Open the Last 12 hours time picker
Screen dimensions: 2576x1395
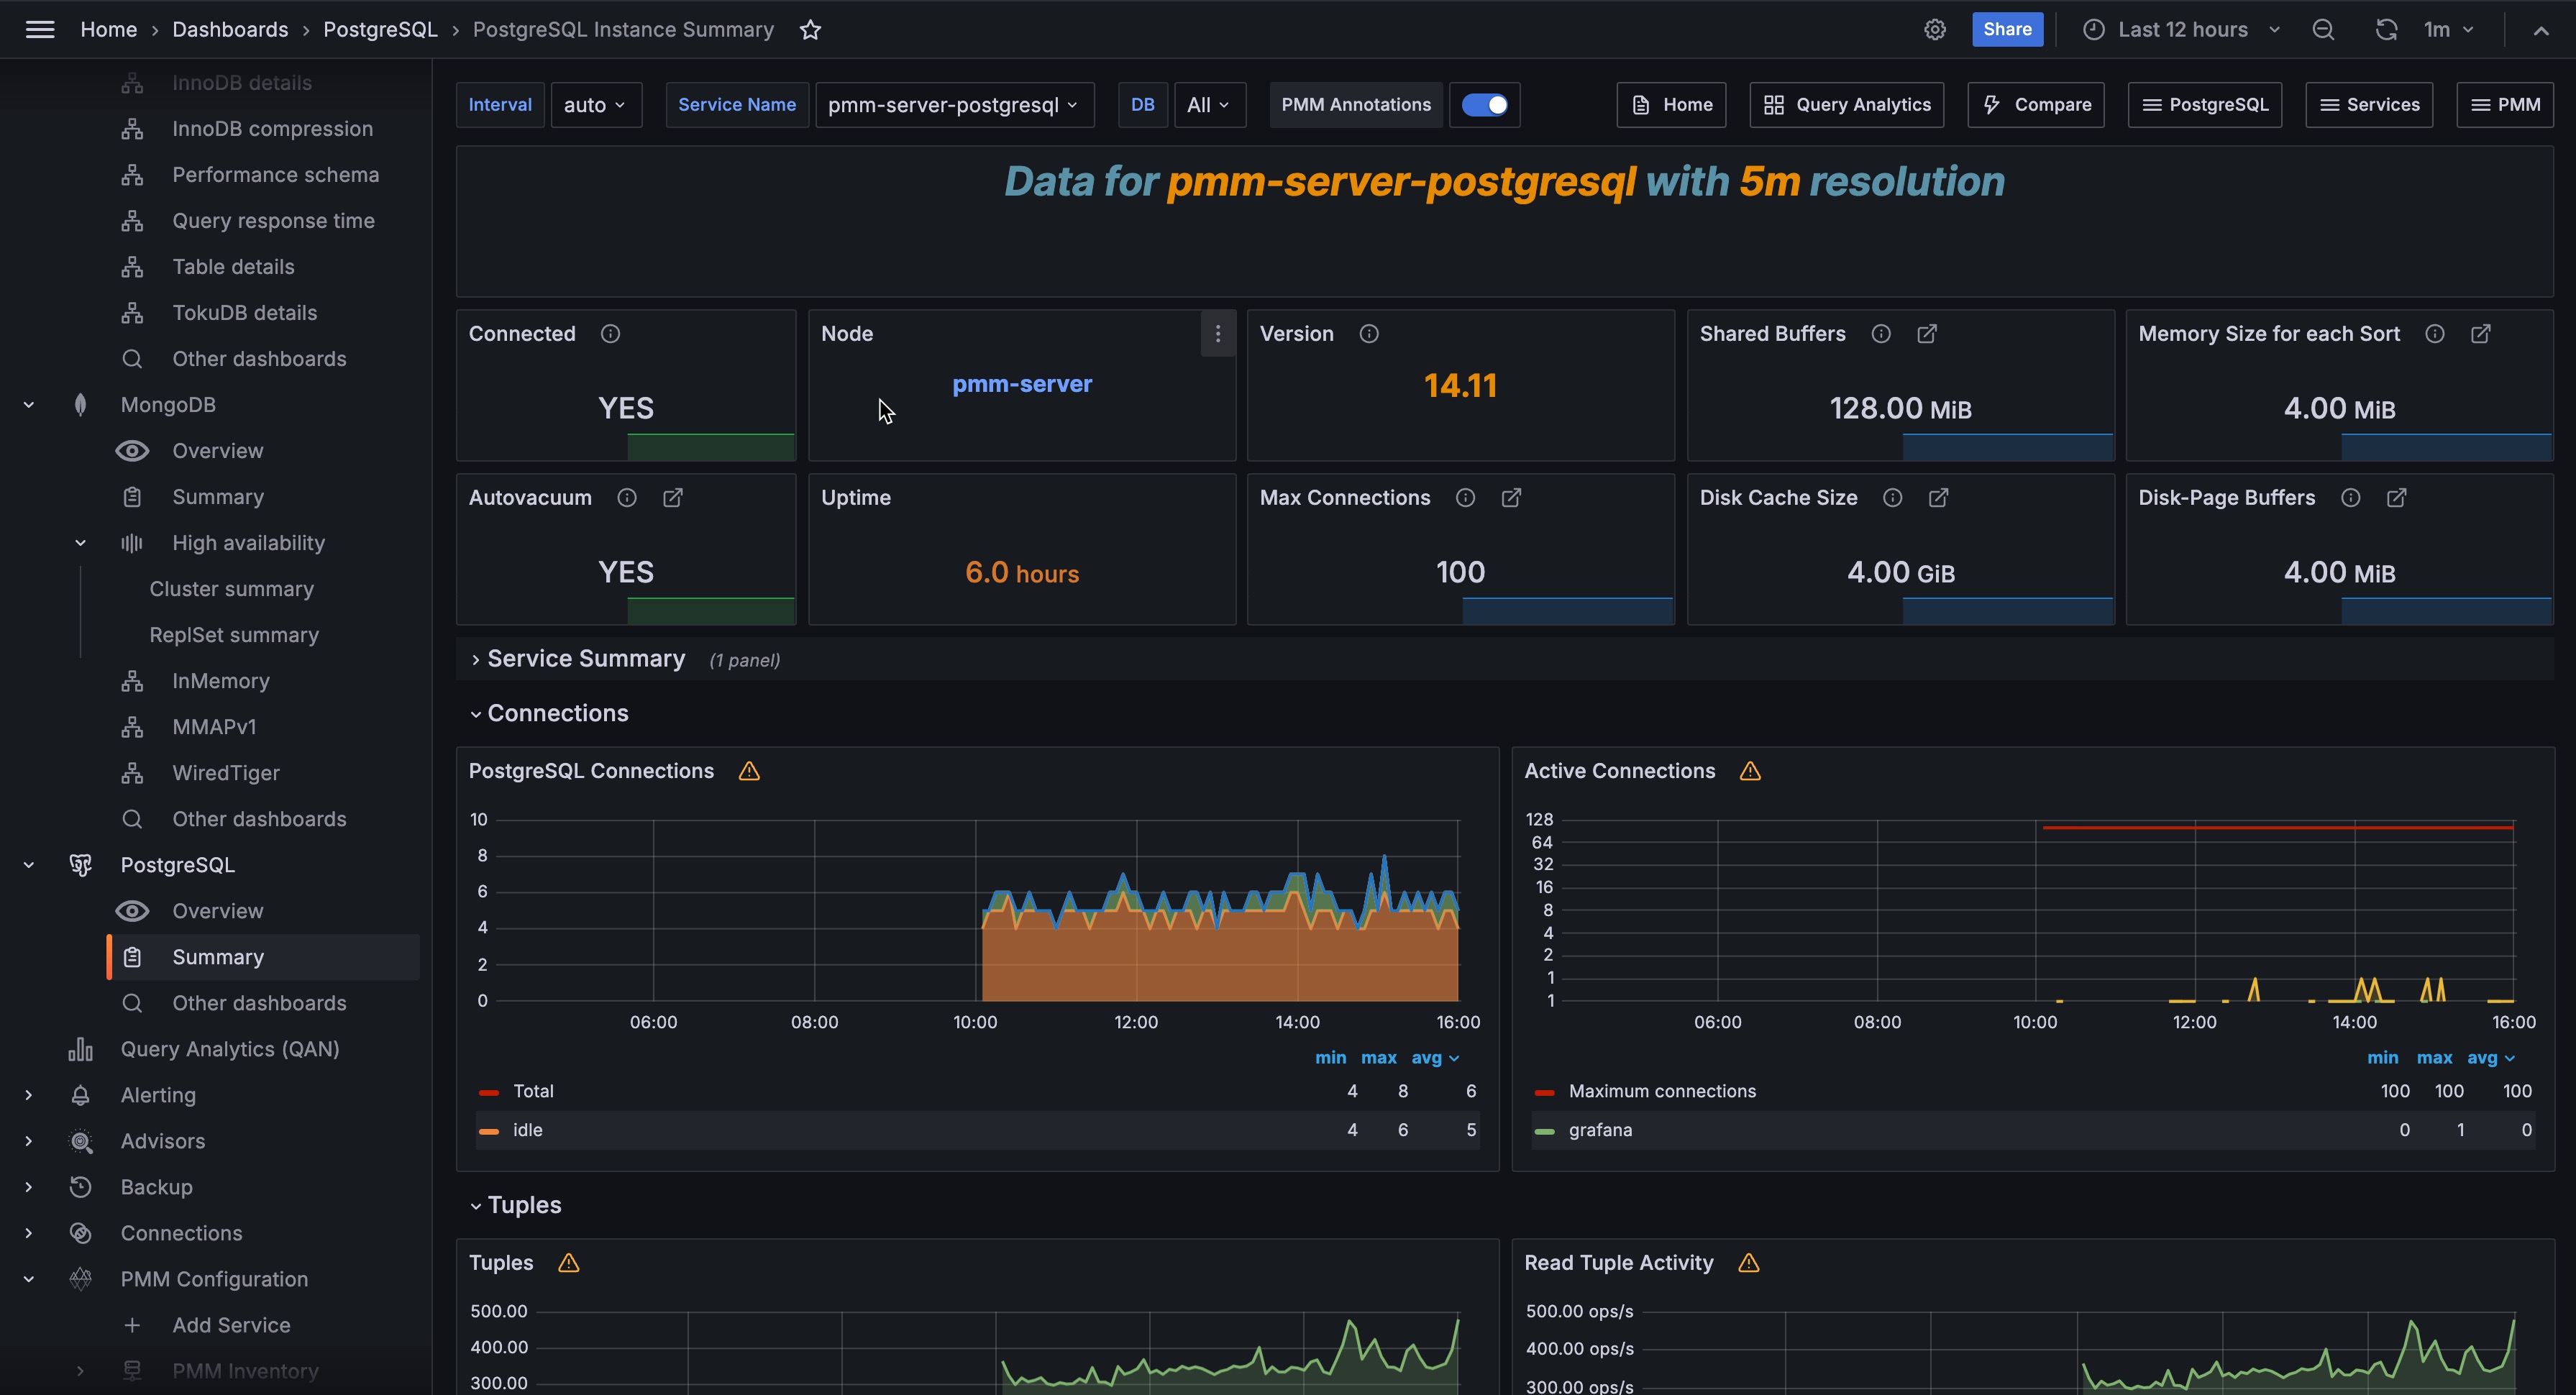pos(2182,30)
